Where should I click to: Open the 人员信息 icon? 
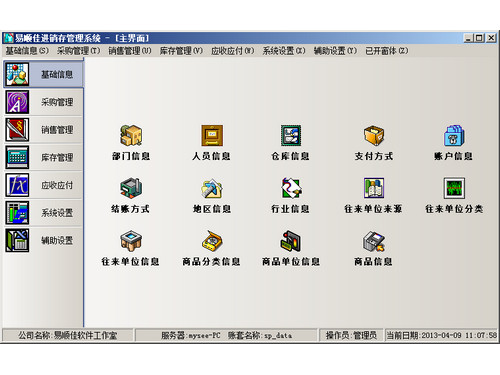pyautogui.click(x=212, y=135)
